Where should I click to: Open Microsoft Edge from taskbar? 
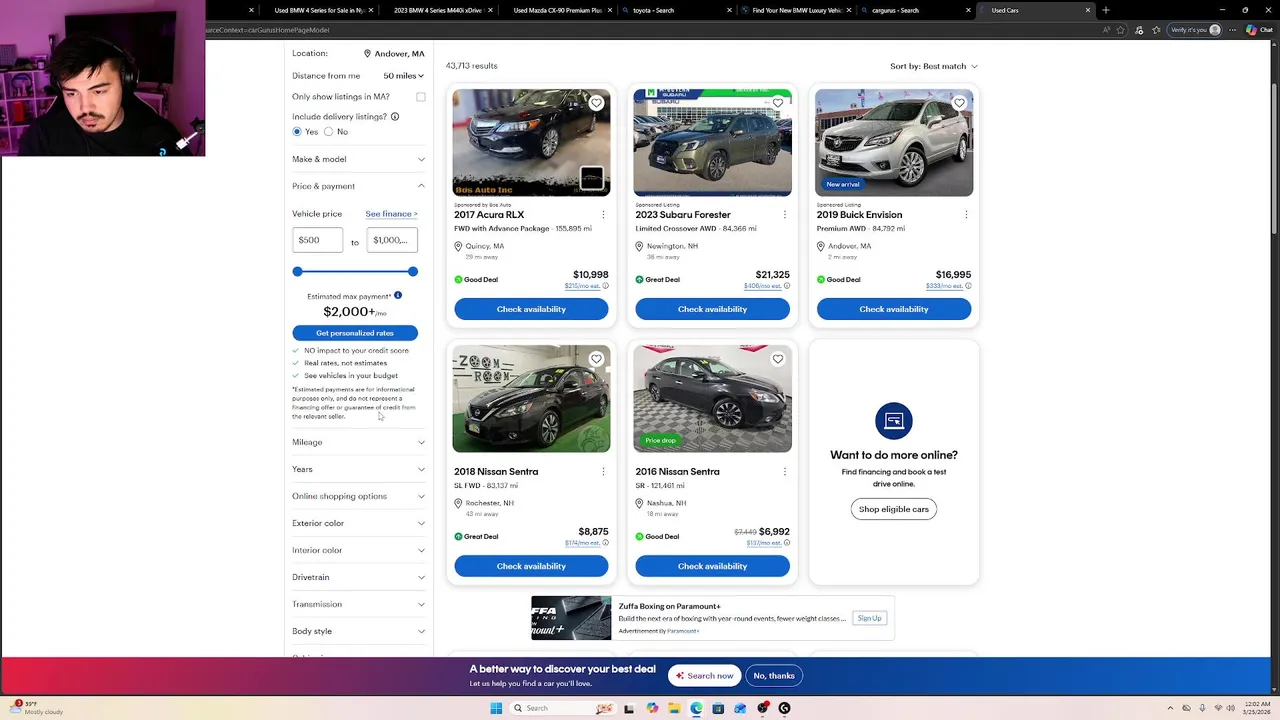(696, 708)
